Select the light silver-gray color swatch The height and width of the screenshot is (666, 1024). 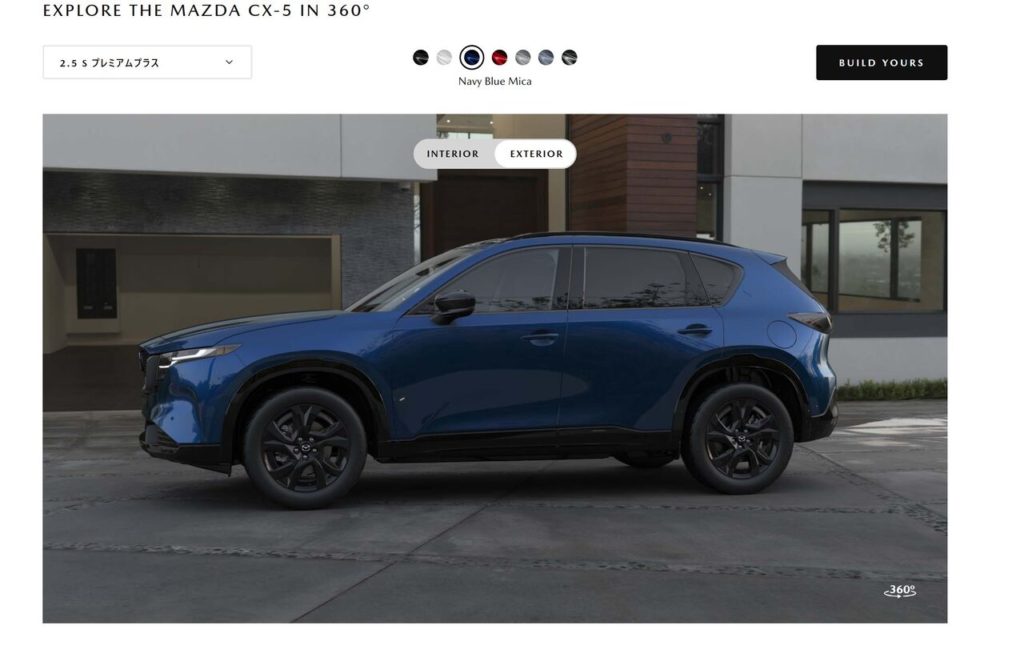pyautogui.click(x=523, y=57)
